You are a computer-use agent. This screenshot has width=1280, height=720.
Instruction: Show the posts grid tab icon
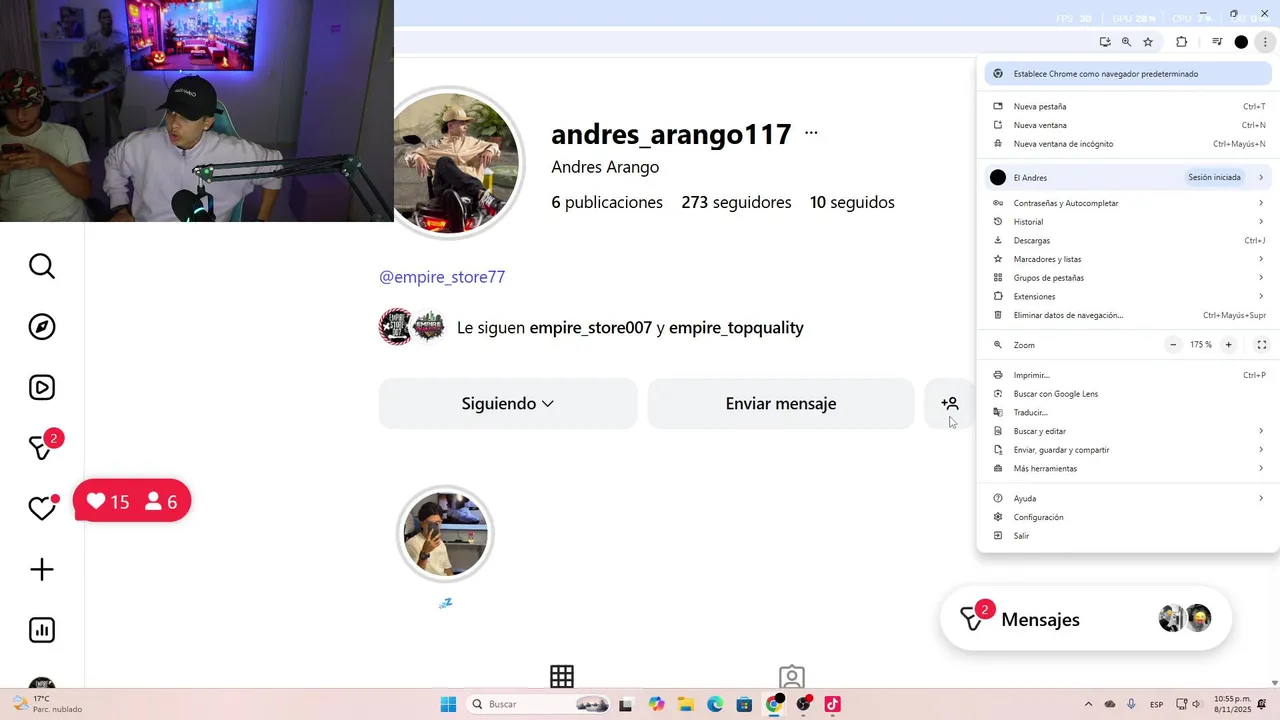coord(562,677)
